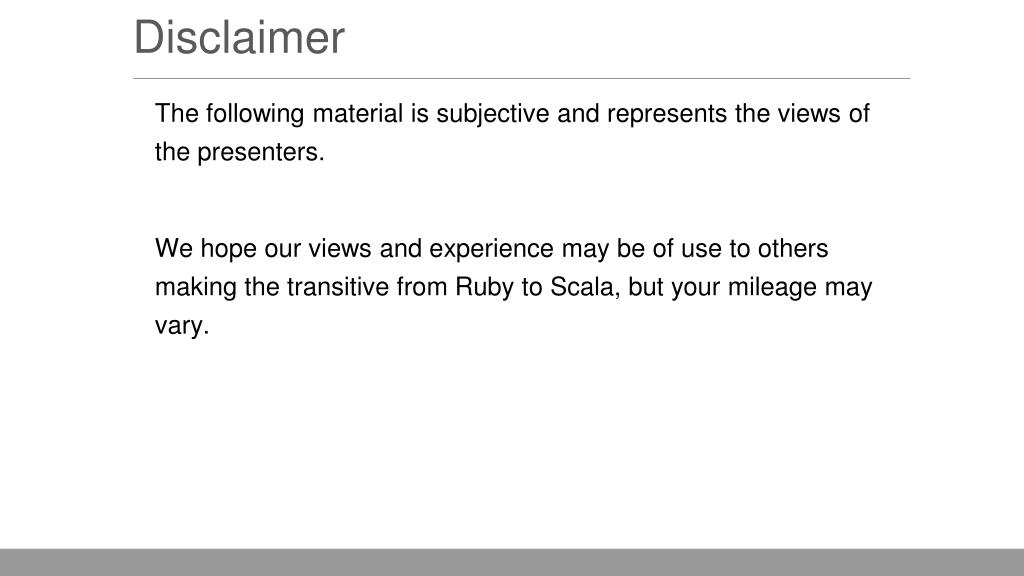Screen dimensions: 1024x576
Task: Click the gray footer bar at bottom
Action: pyautogui.click(x=512, y=562)
